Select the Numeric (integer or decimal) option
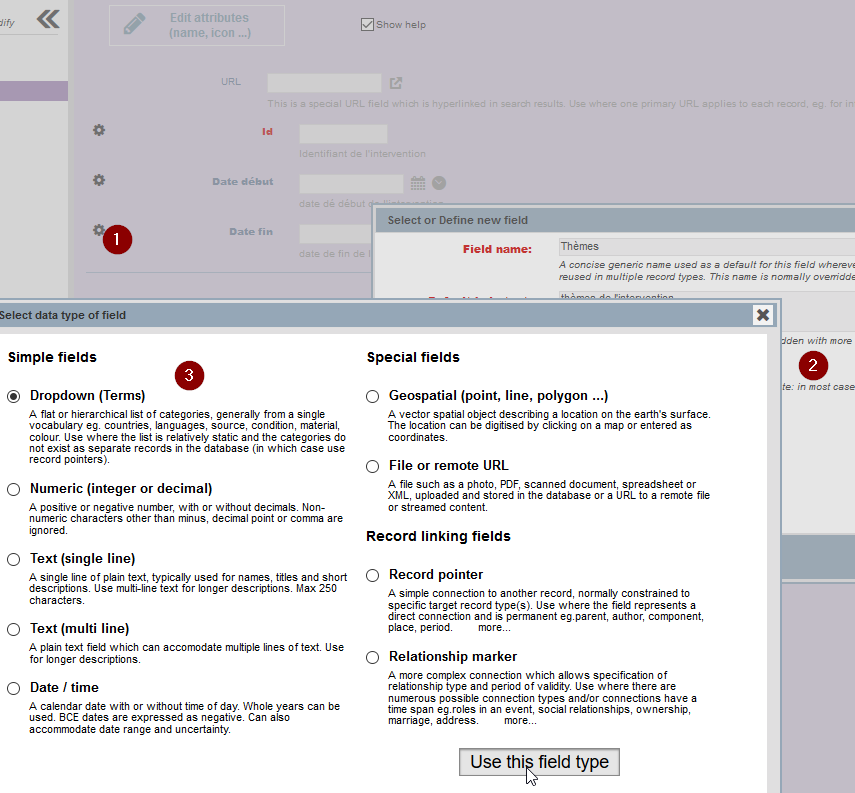 pyautogui.click(x=14, y=489)
